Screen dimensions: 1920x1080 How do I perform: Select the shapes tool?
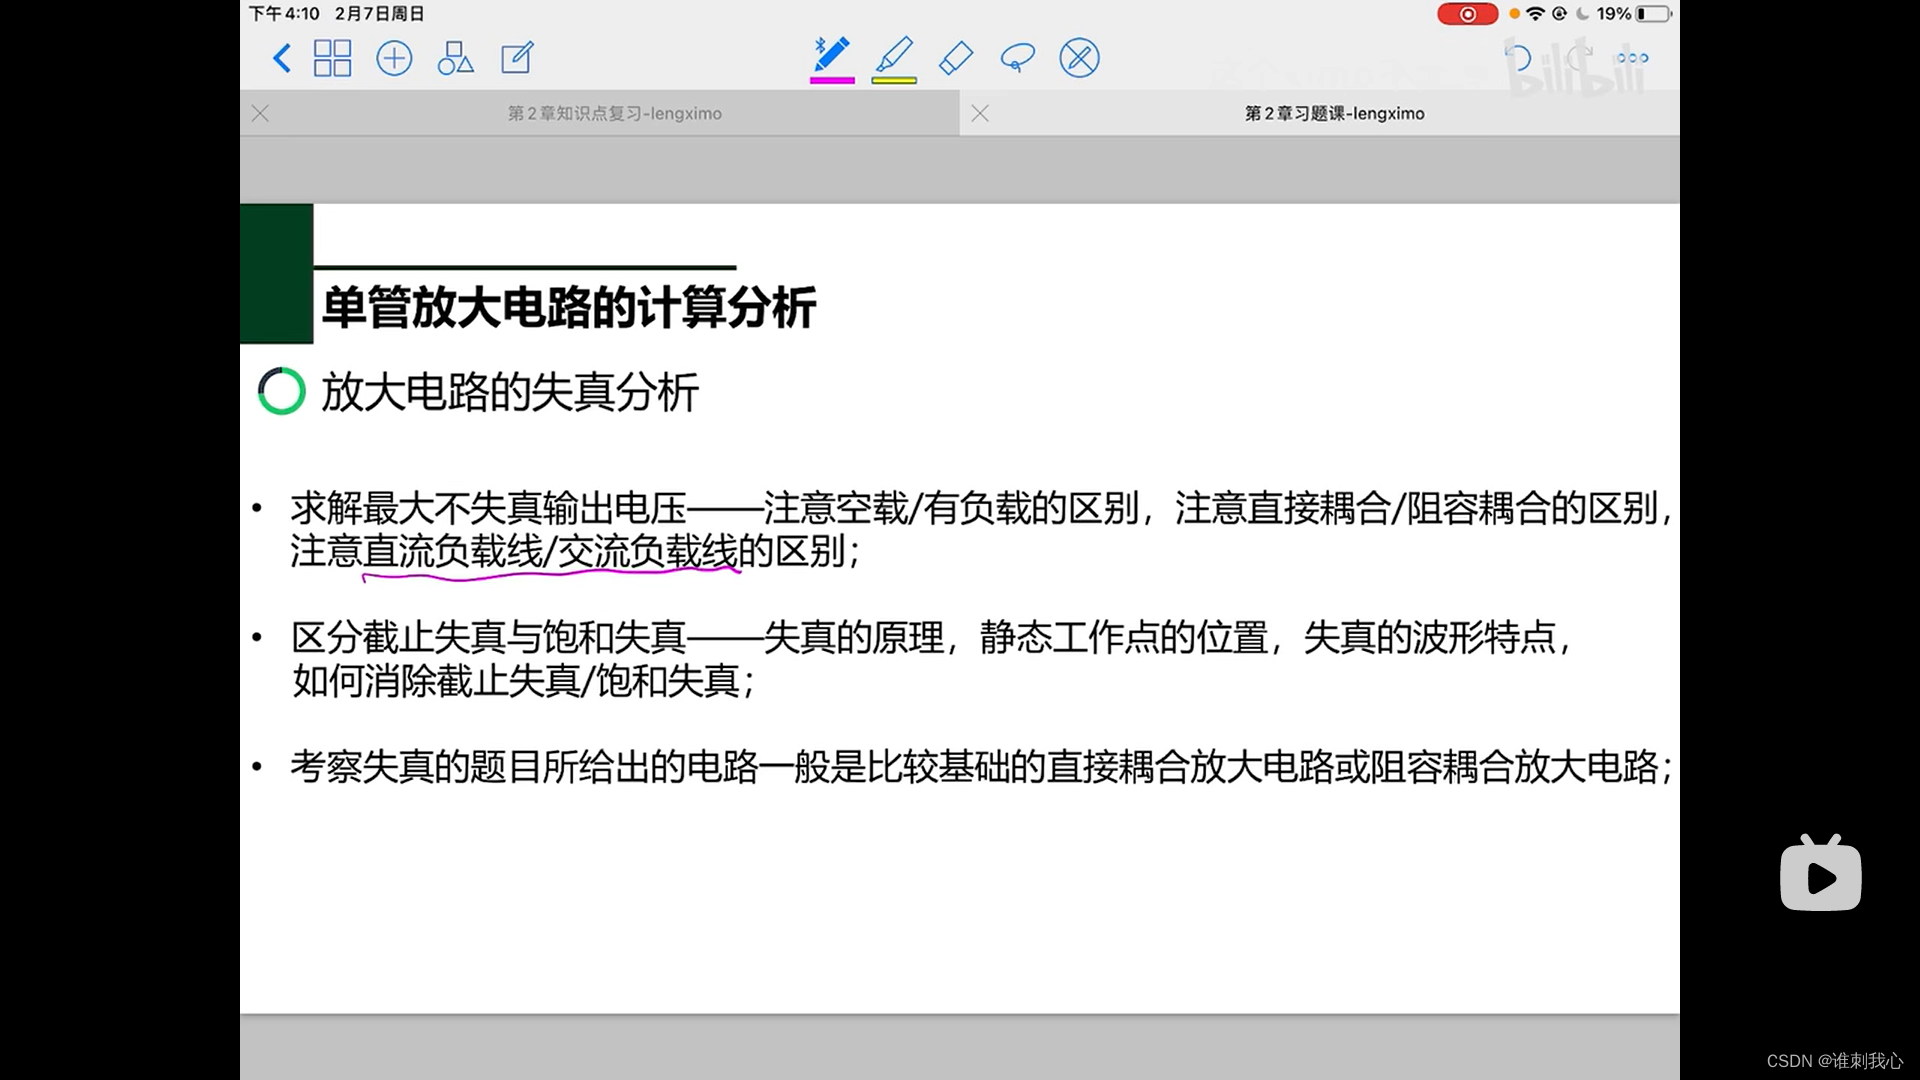(455, 58)
